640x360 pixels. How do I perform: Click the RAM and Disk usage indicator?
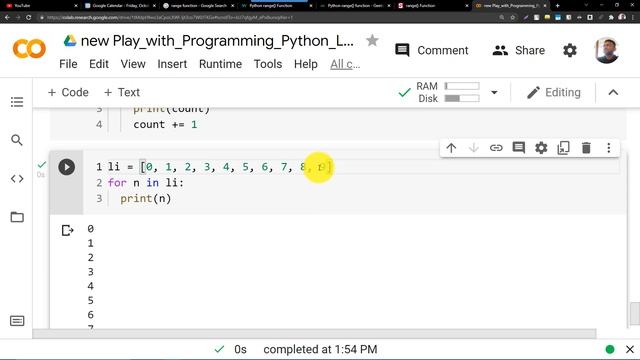[448, 92]
